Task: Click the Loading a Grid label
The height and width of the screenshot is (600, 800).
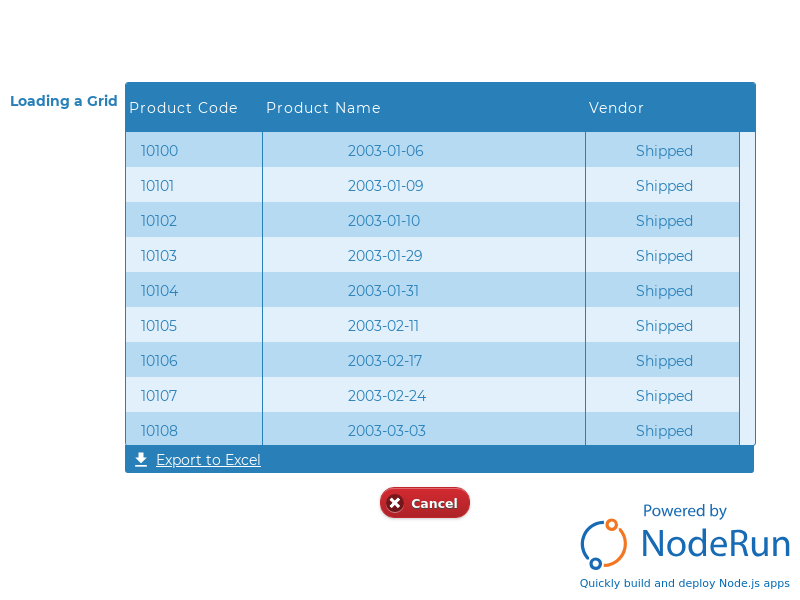Action: click(64, 101)
